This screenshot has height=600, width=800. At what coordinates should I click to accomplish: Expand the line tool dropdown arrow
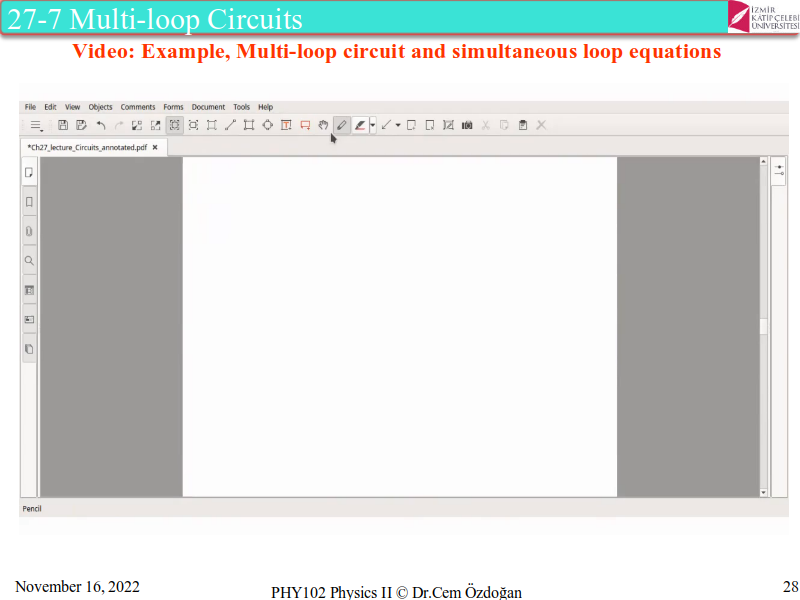(x=397, y=126)
